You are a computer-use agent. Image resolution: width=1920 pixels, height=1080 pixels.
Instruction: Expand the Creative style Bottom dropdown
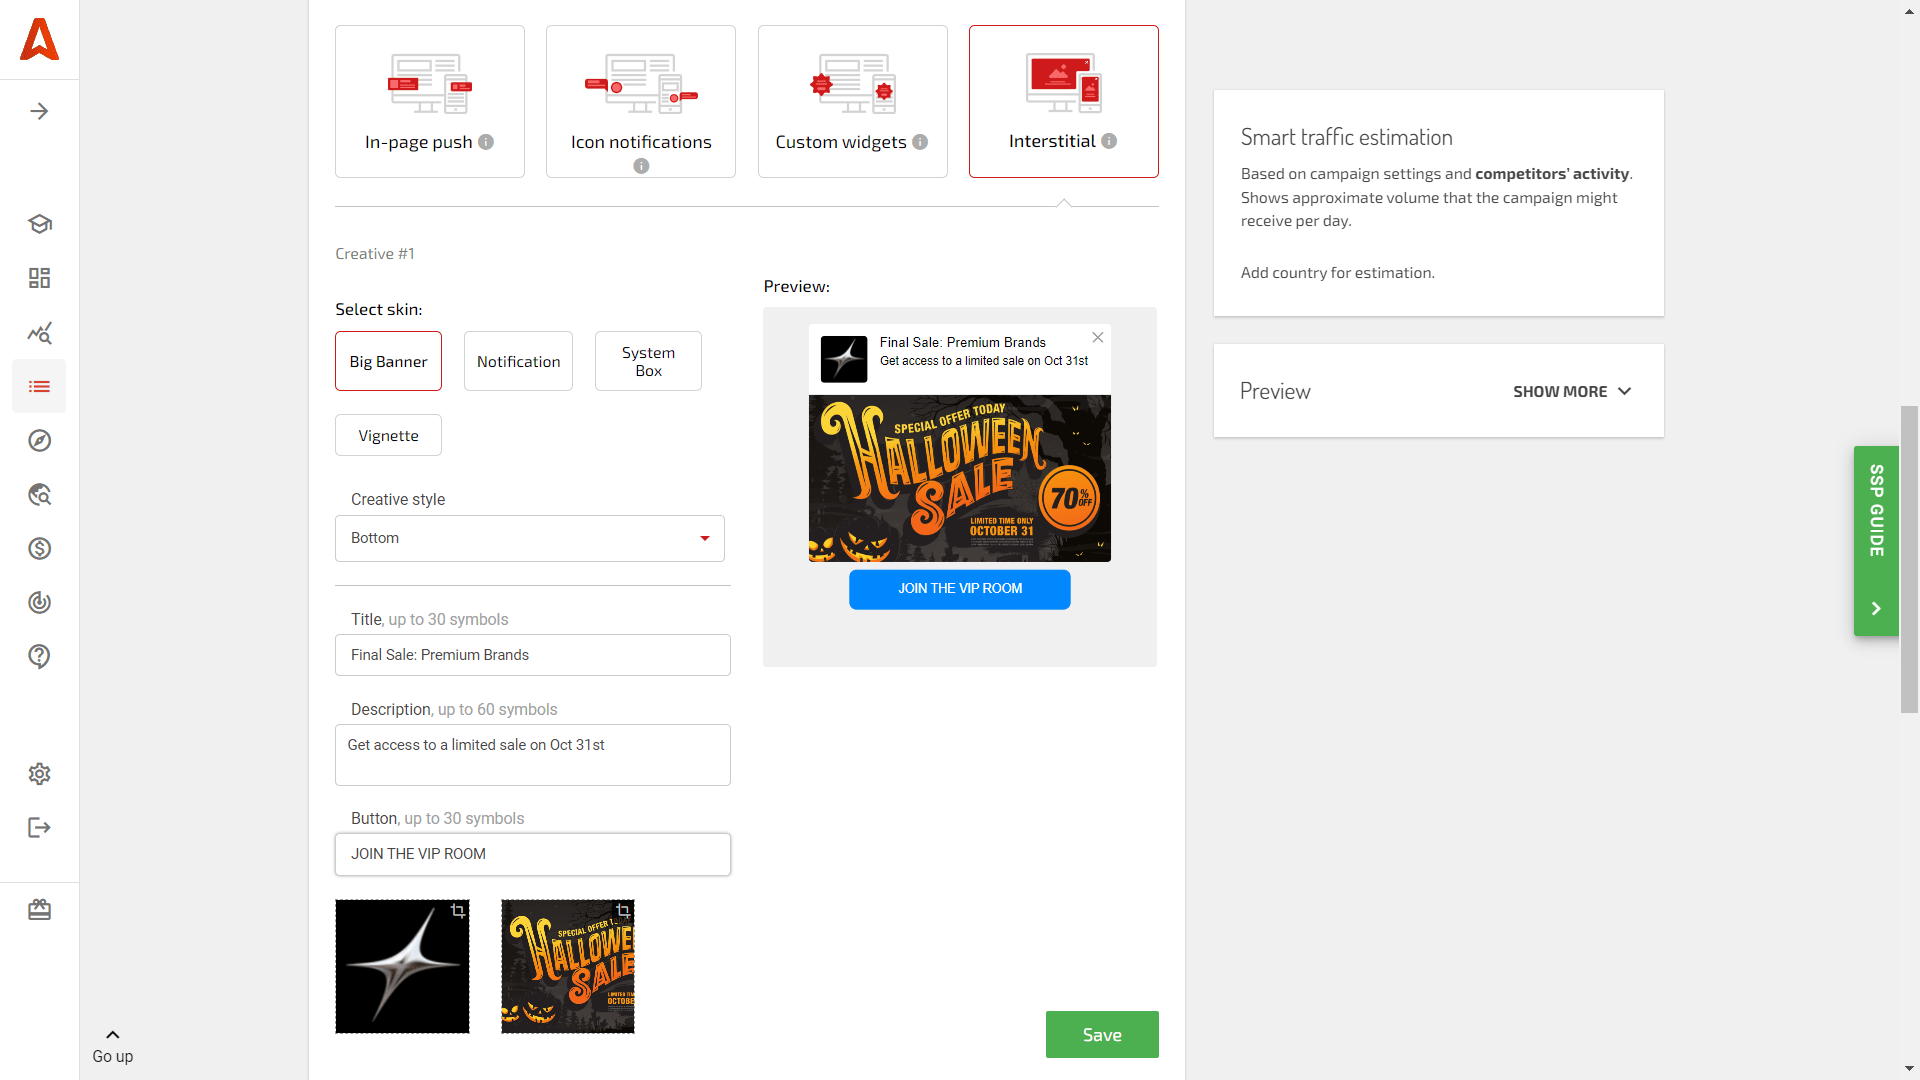(705, 538)
